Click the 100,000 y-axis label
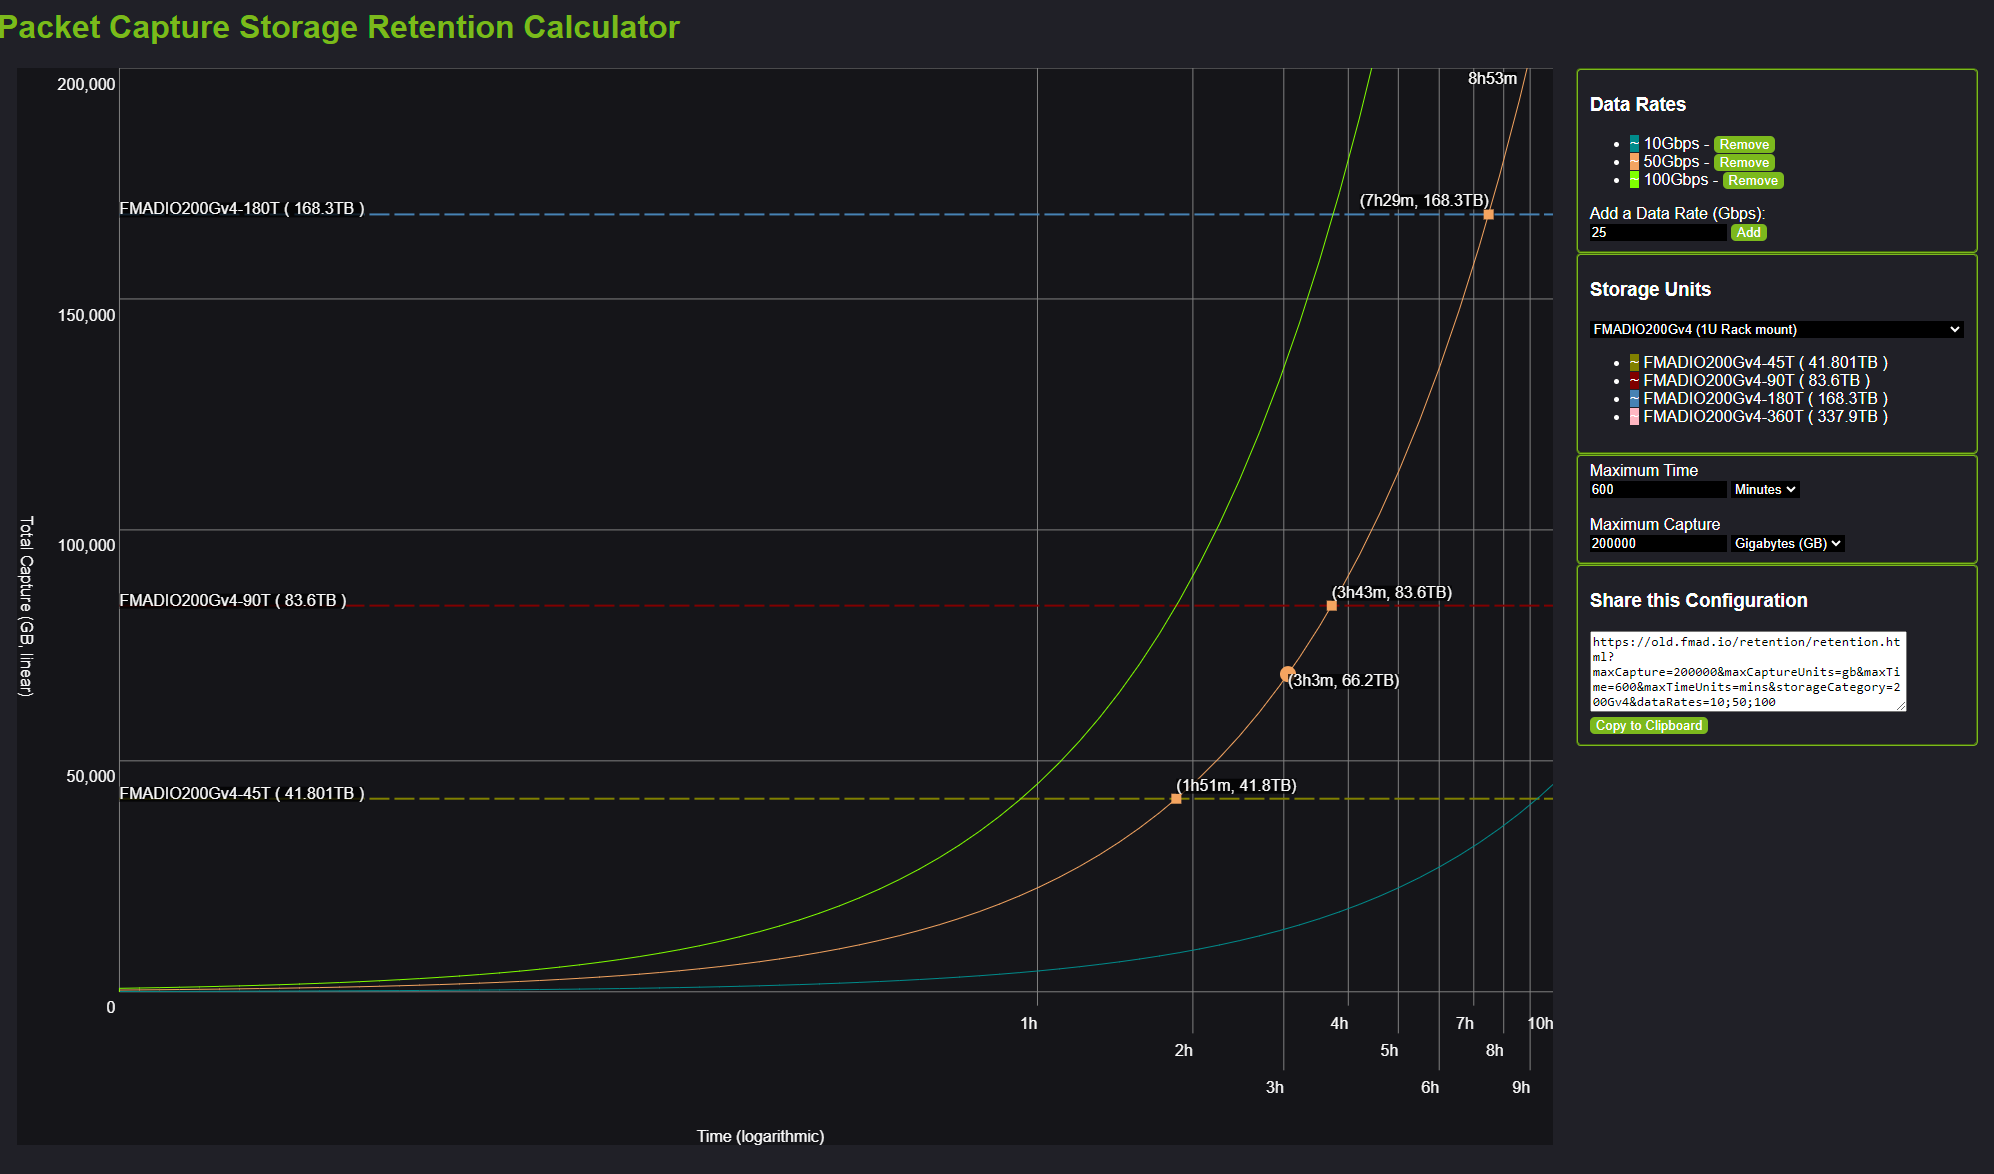This screenshot has height=1174, width=1994. [x=86, y=546]
